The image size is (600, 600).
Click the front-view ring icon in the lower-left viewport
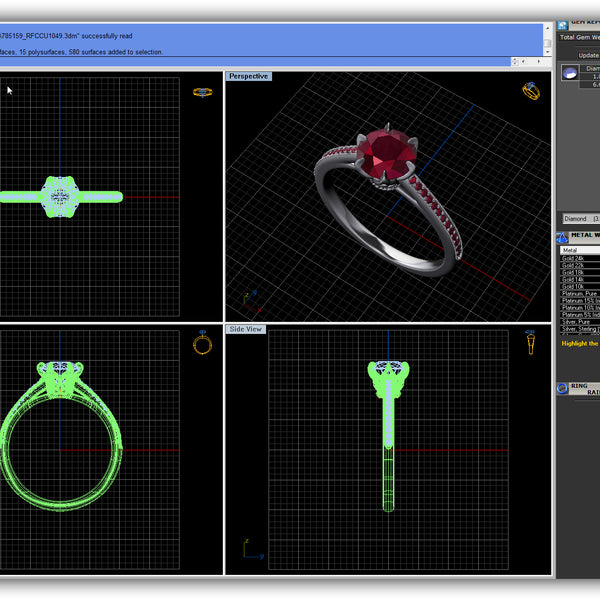tap(203, 343)
